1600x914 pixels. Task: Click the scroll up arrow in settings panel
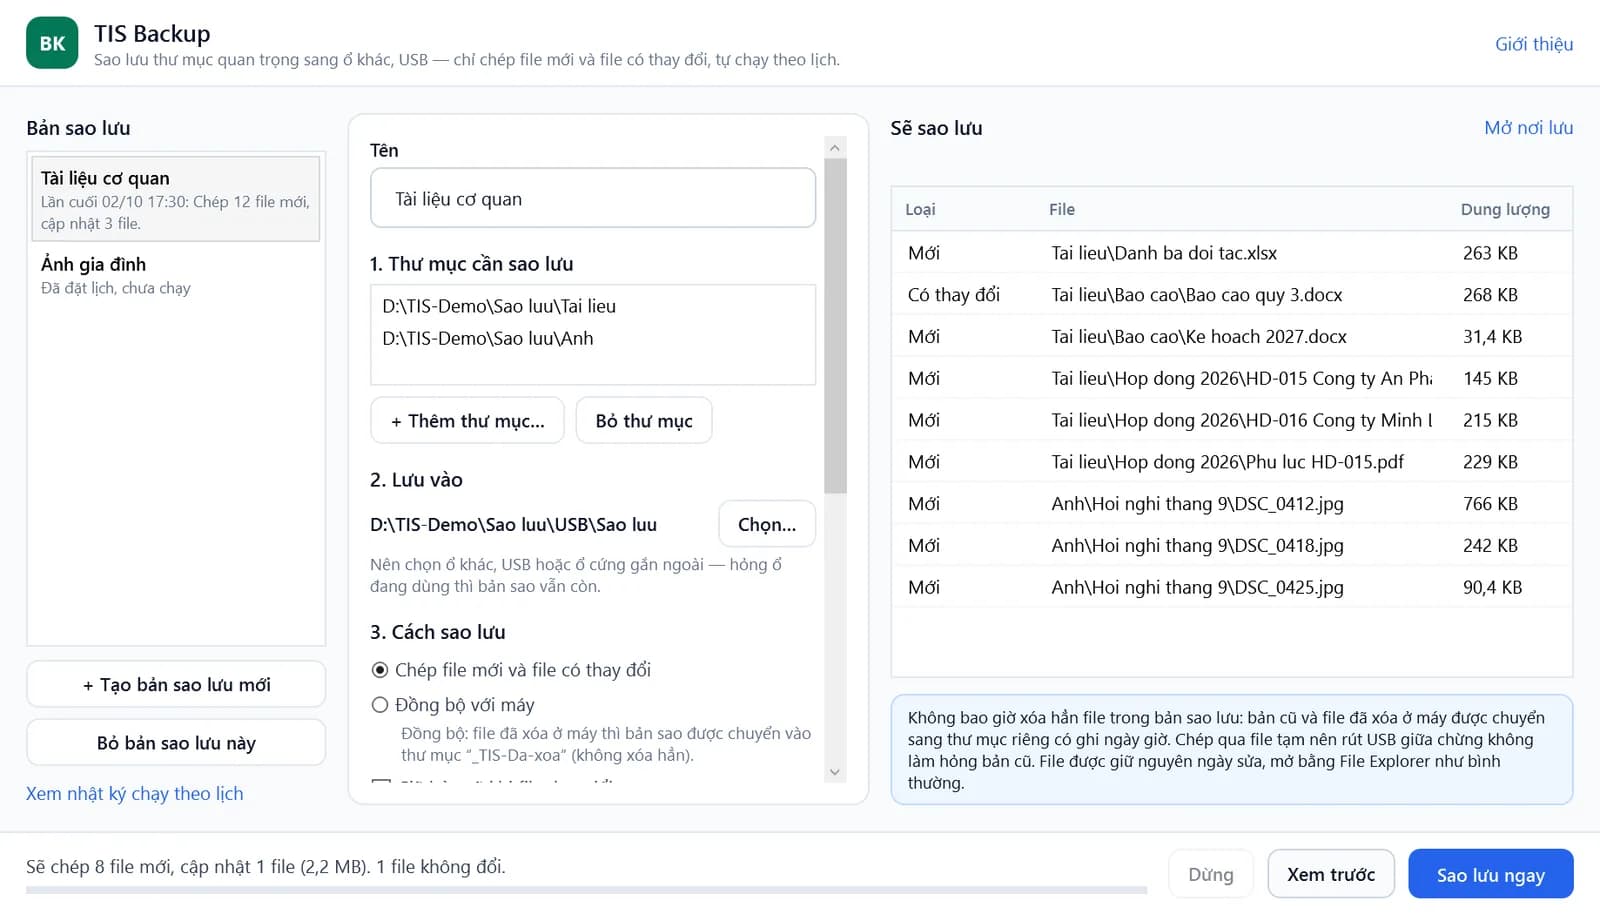tap(835, 148)
